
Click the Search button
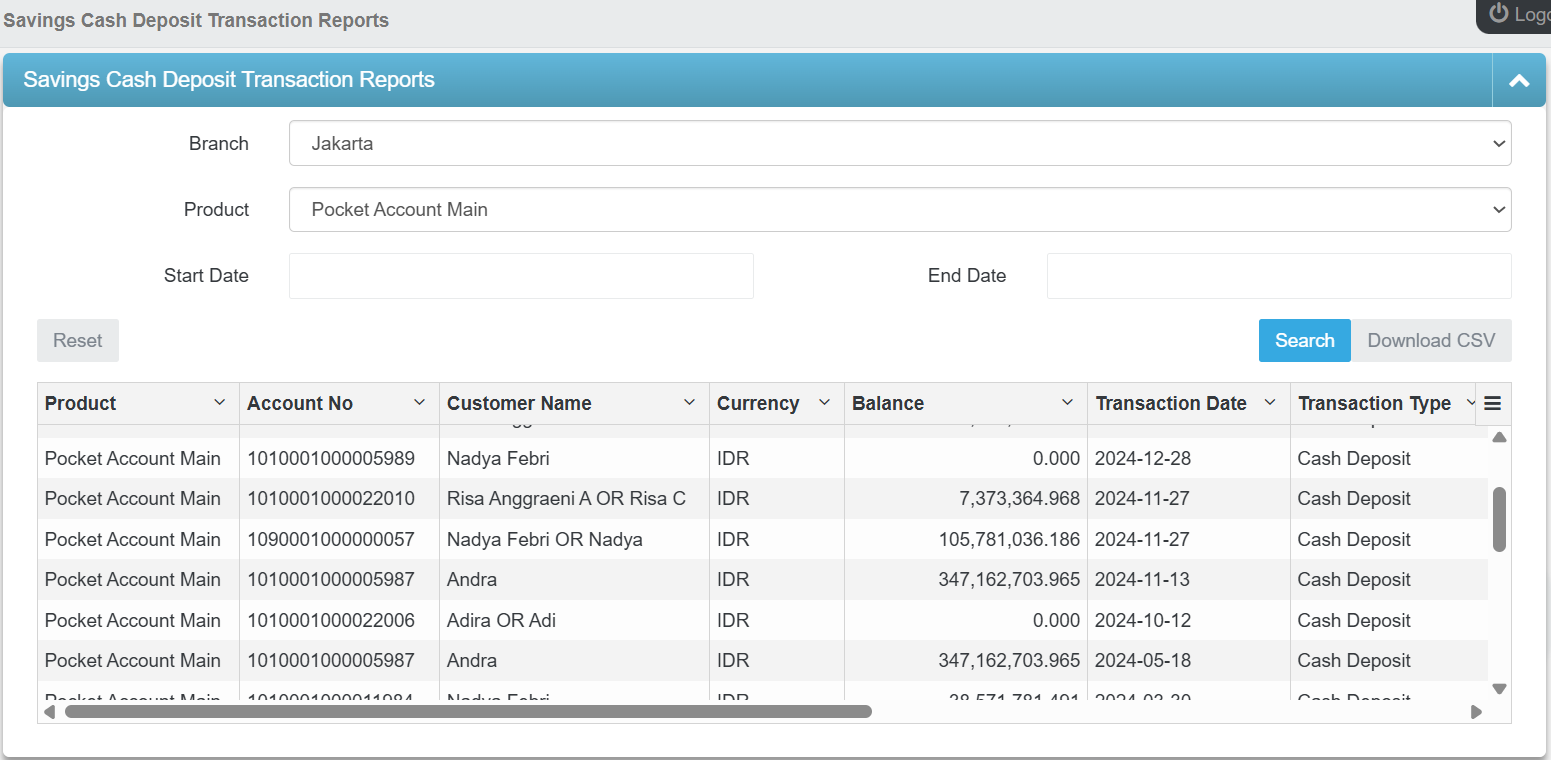1304,341
